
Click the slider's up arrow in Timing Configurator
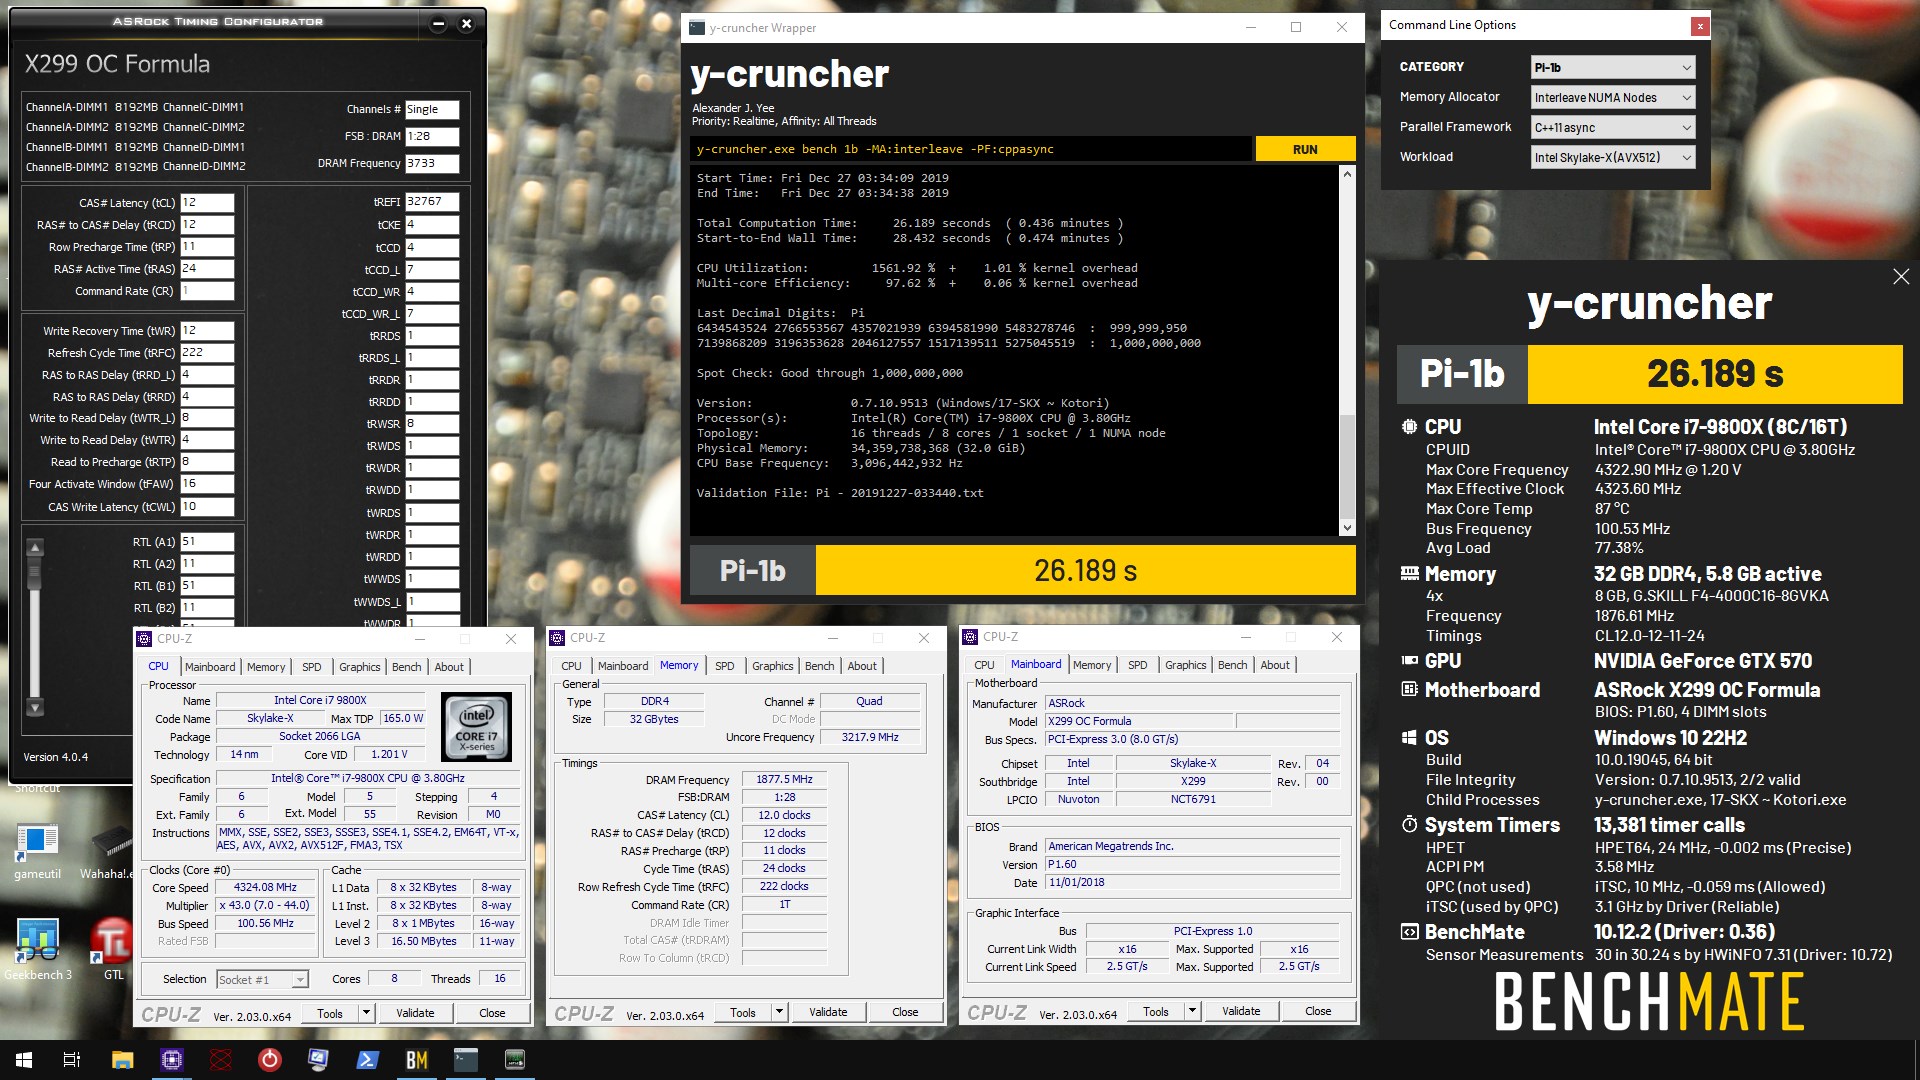35,548
